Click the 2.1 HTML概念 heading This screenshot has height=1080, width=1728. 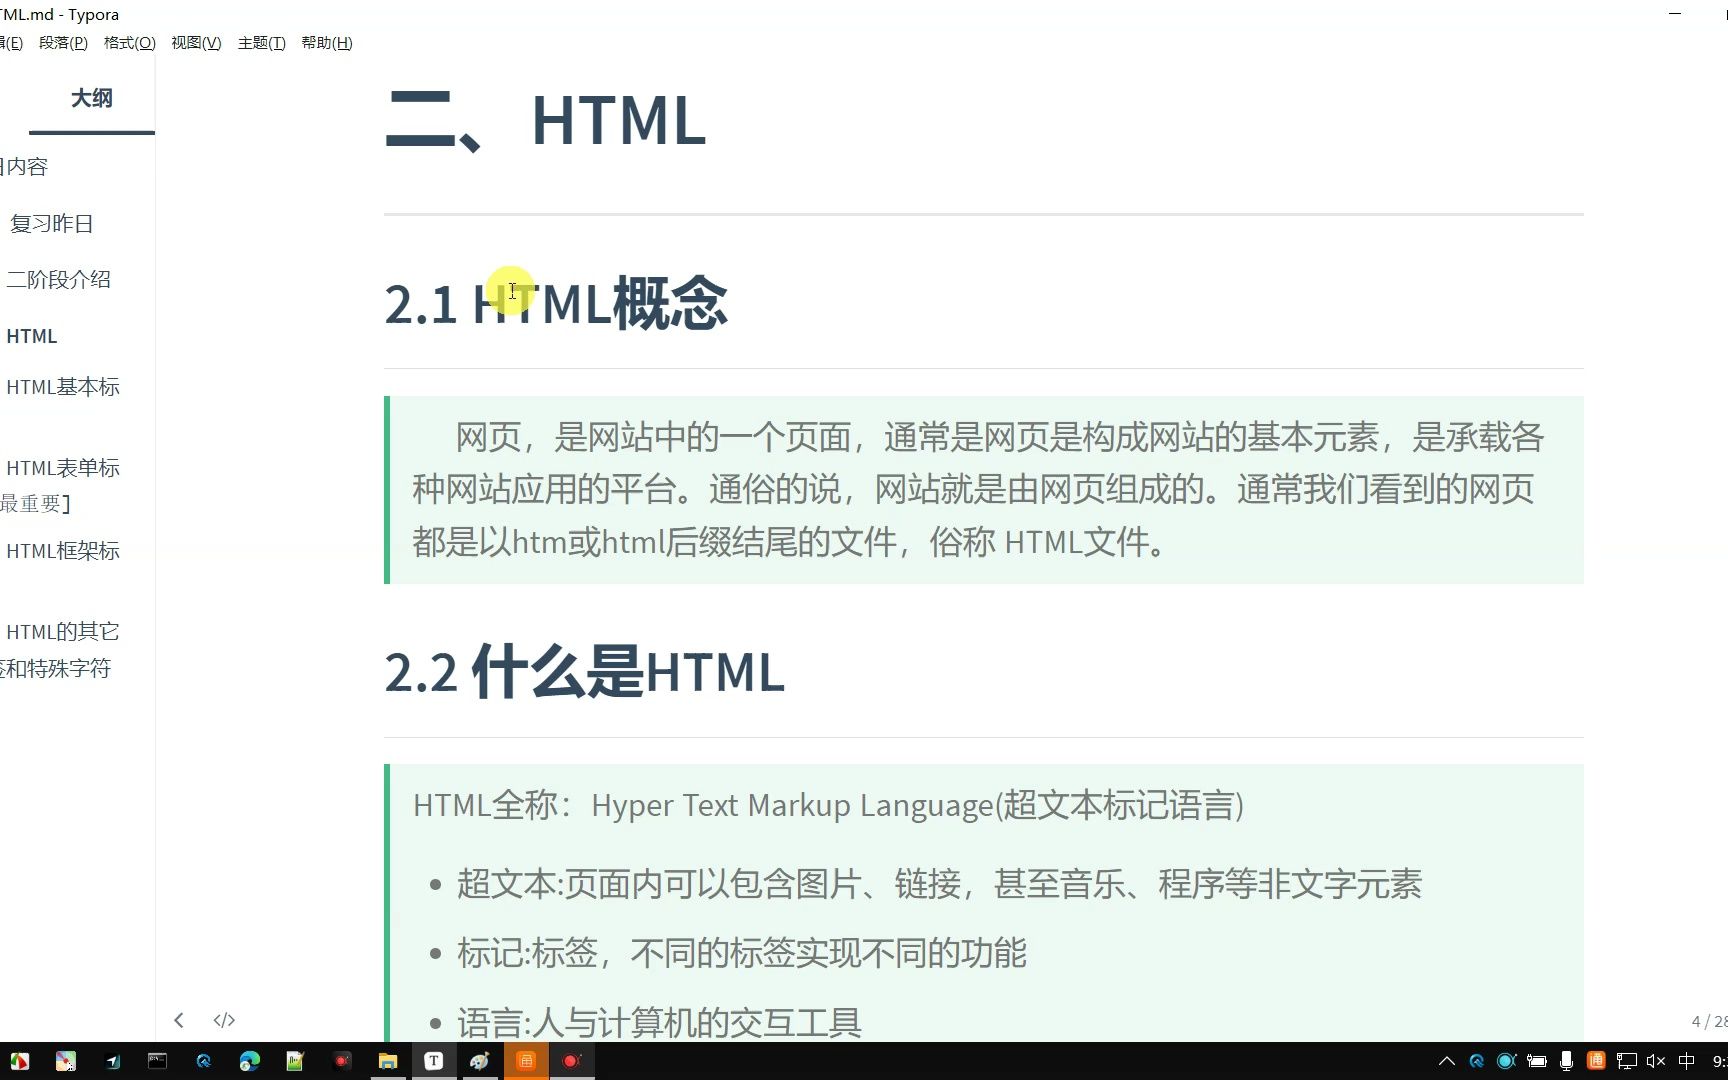click(556, 304)
